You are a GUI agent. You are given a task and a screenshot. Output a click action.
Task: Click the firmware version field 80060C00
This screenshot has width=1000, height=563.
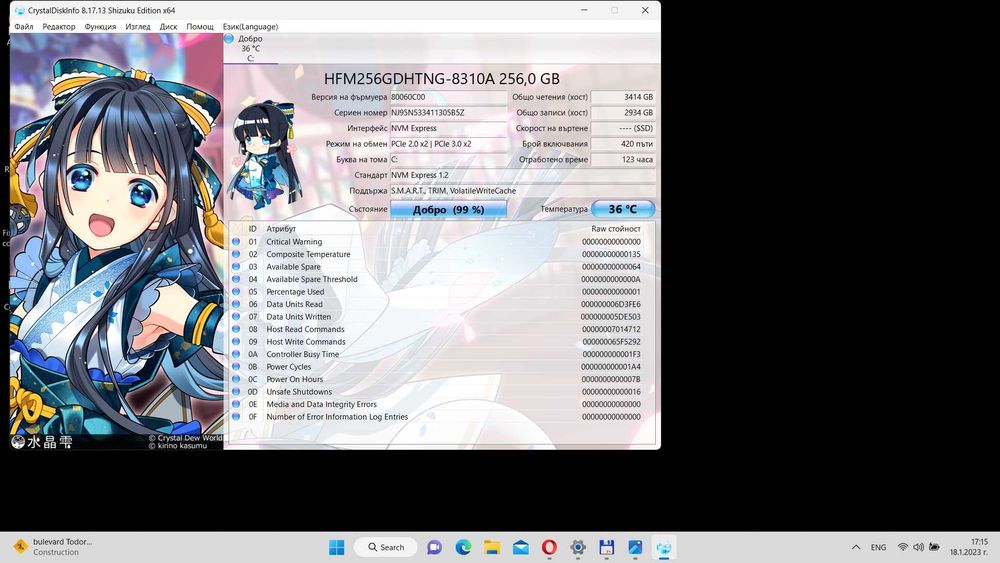pyautogui.click(x=448, y=97)
